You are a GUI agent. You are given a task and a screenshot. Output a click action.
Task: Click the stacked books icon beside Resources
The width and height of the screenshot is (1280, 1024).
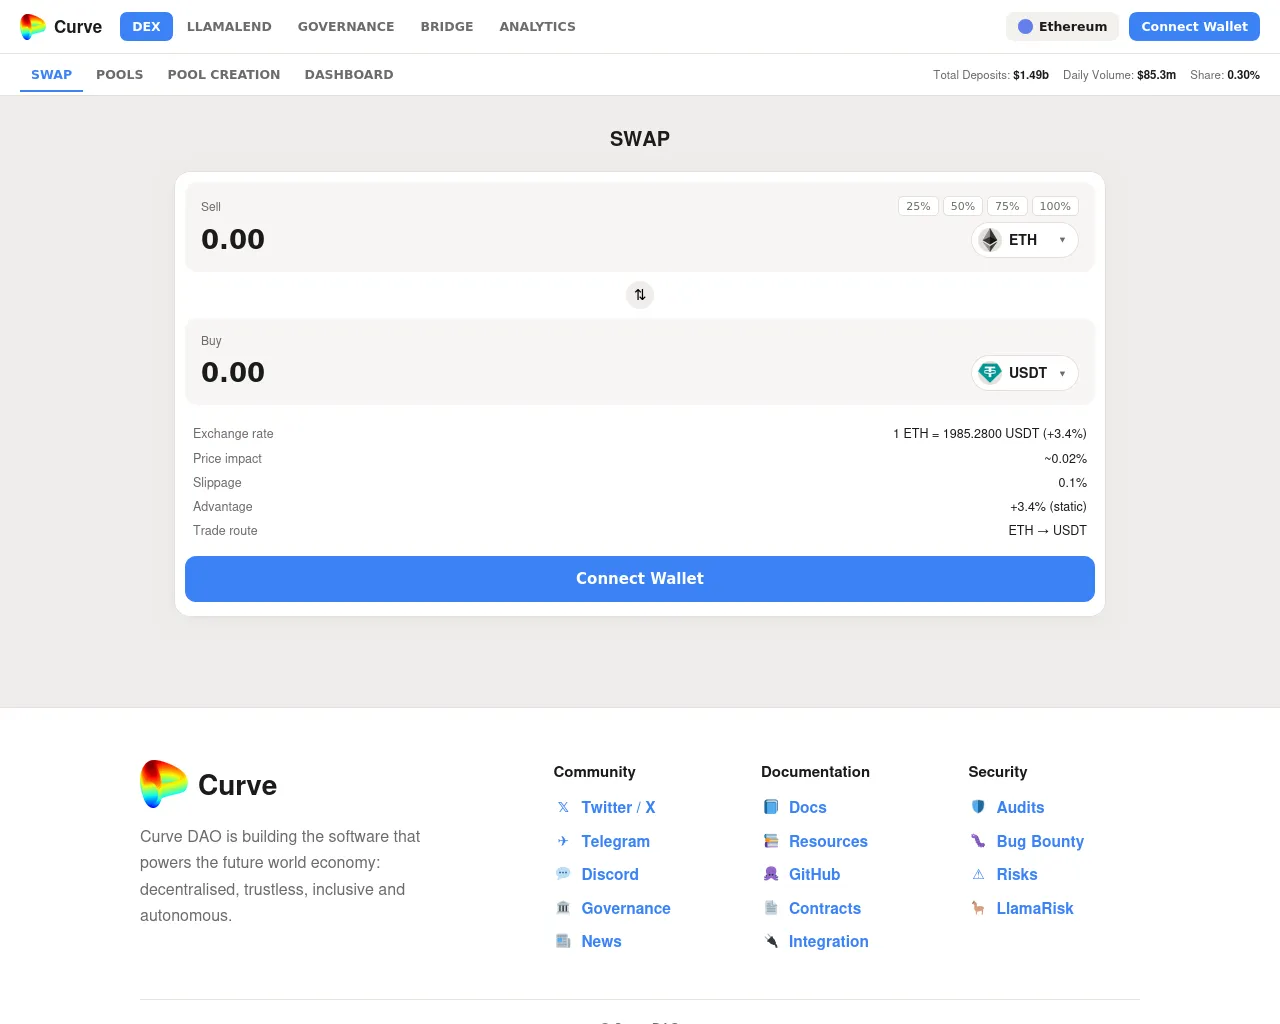(x=771, y=841)
